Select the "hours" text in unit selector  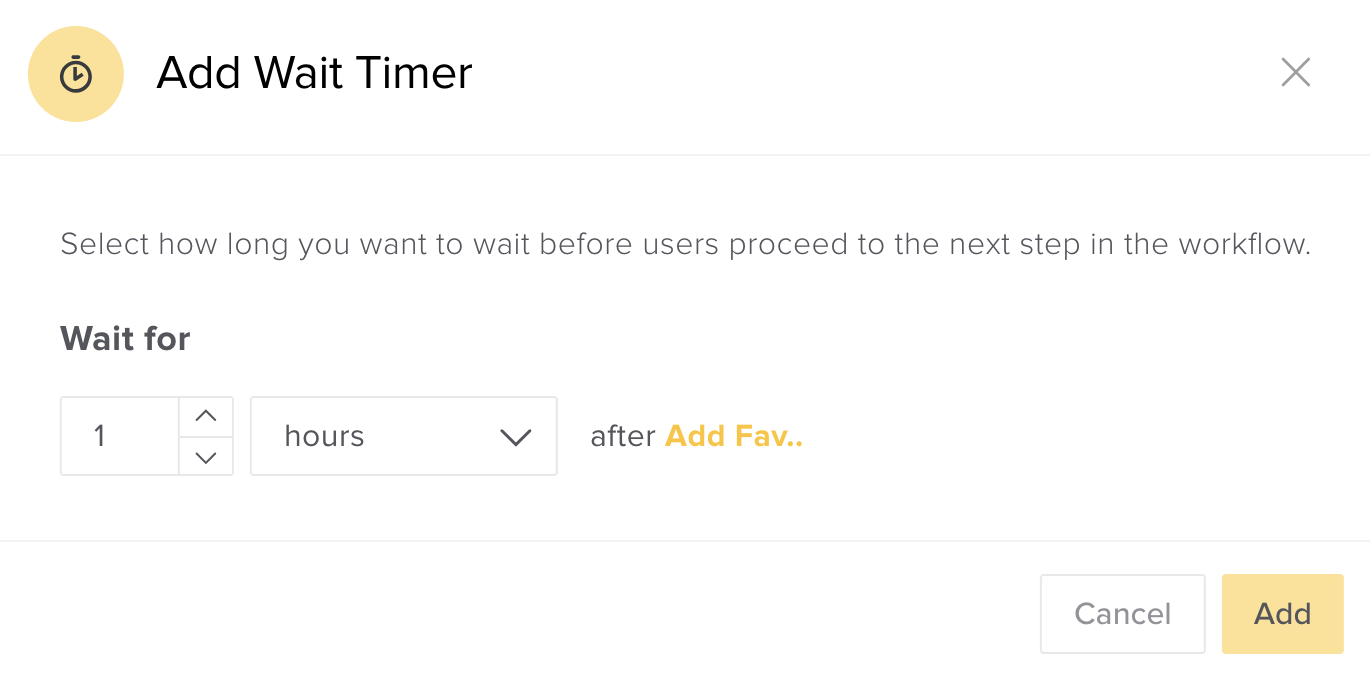click(324, 436)
